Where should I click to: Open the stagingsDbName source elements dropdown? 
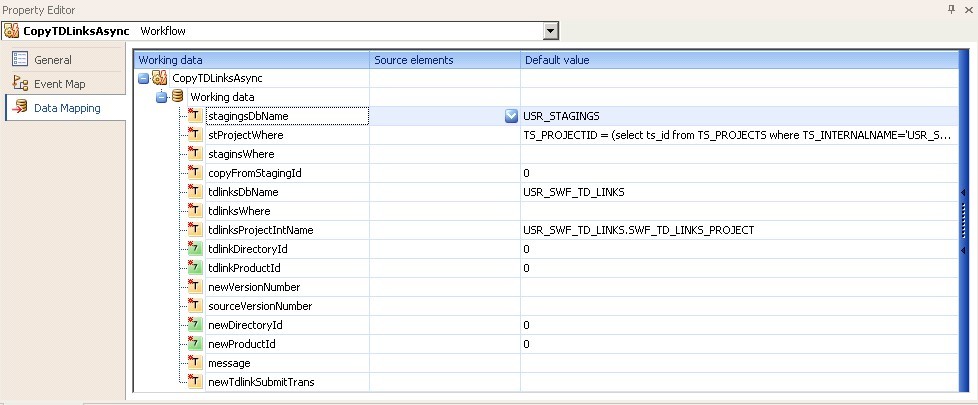click(x=511, y=116)
